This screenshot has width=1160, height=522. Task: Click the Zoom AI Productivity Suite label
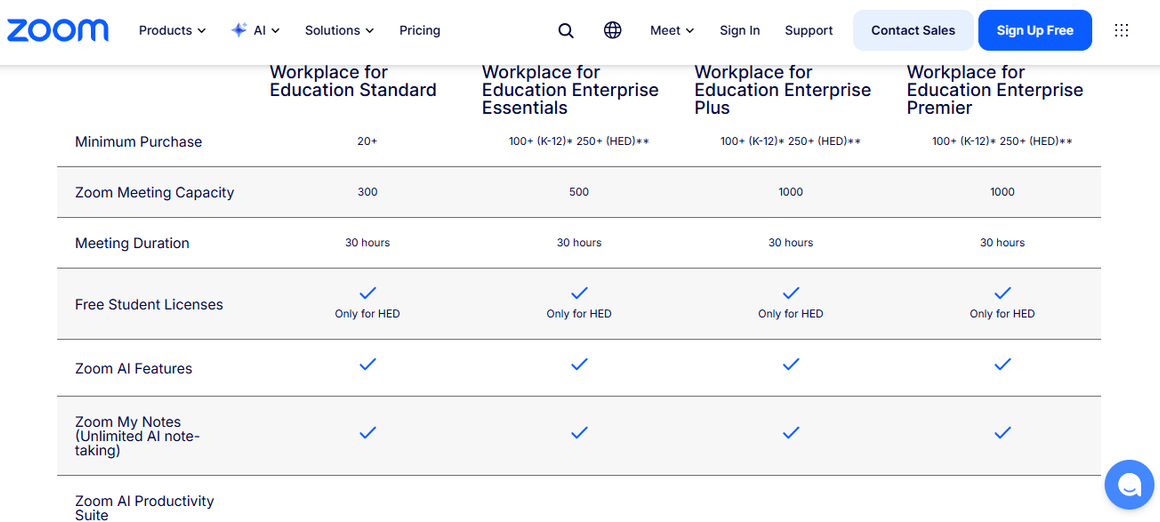tap(144, 508)
